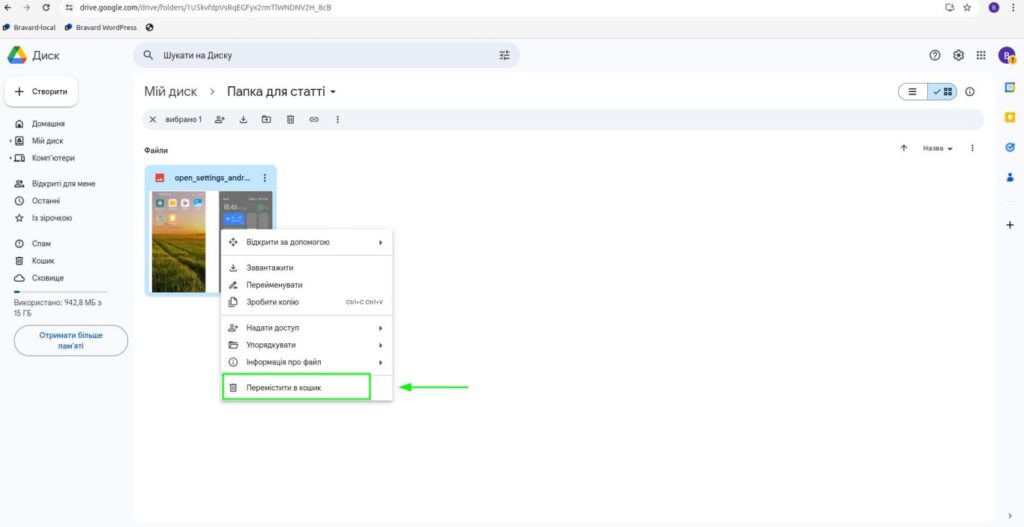The width and height of the screenshot is (1024, 527).
Task: Switch to list layout view
Action: pos(912,92)
